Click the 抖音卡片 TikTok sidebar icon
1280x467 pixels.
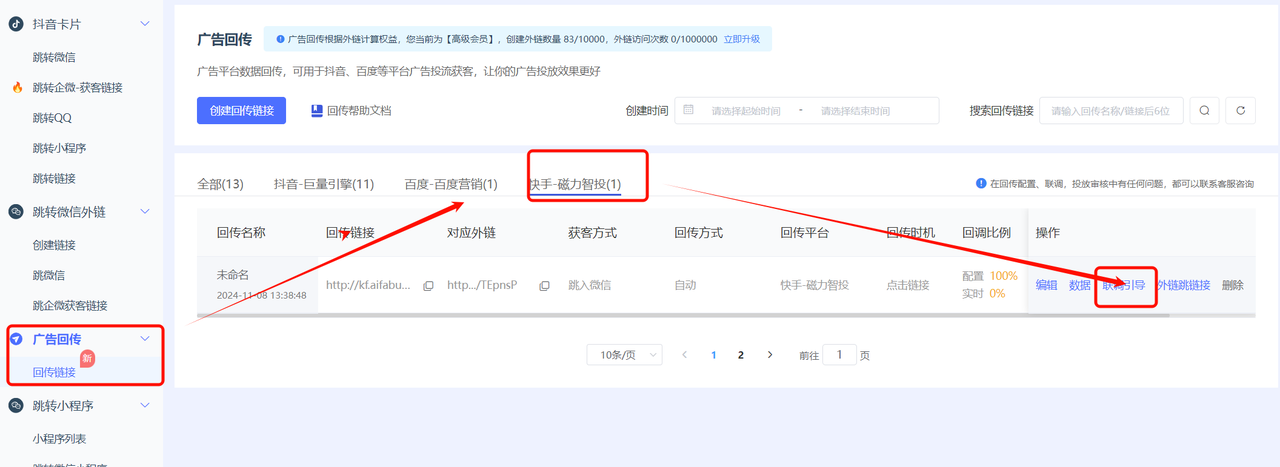16,24
